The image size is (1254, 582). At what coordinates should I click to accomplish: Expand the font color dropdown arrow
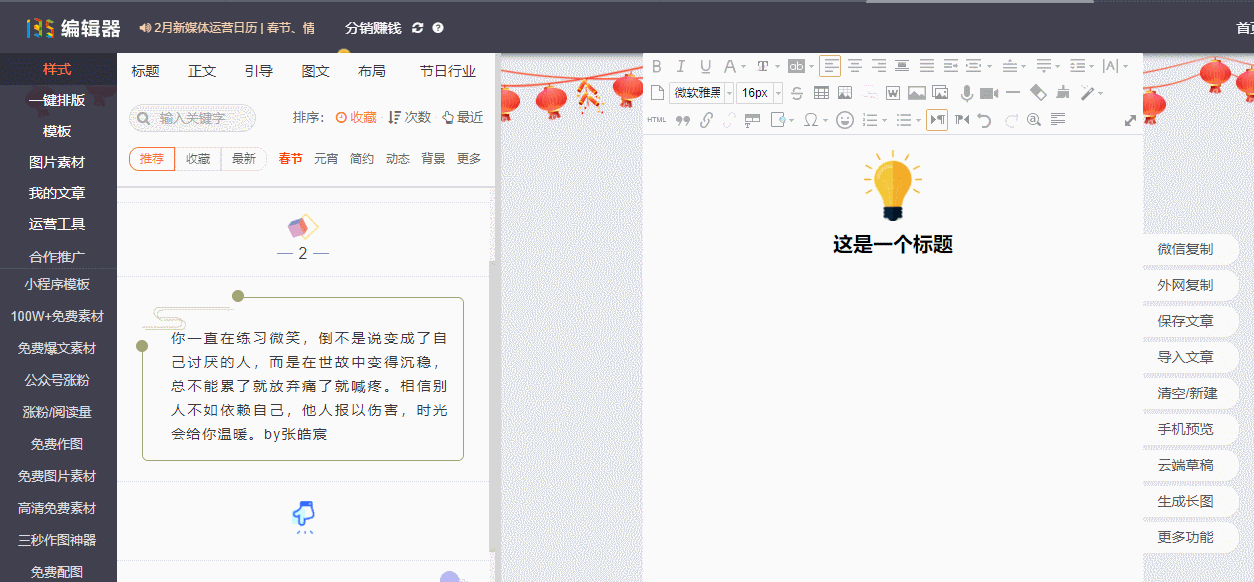coord(743,67)
